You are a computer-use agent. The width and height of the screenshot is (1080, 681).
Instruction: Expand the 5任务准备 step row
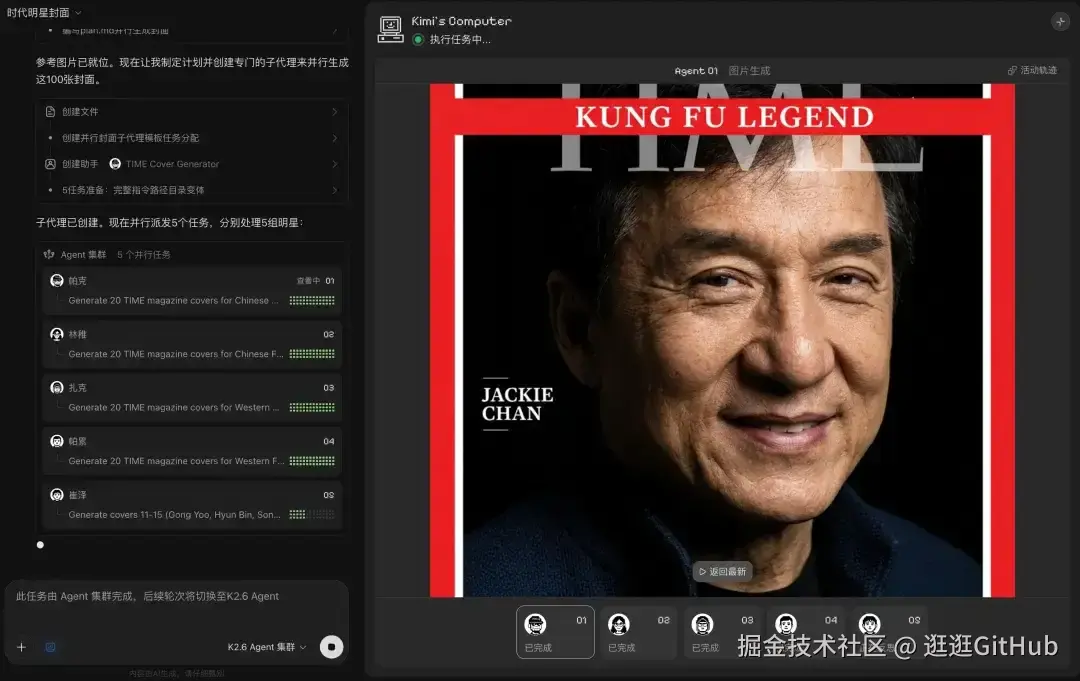[192, 190]
